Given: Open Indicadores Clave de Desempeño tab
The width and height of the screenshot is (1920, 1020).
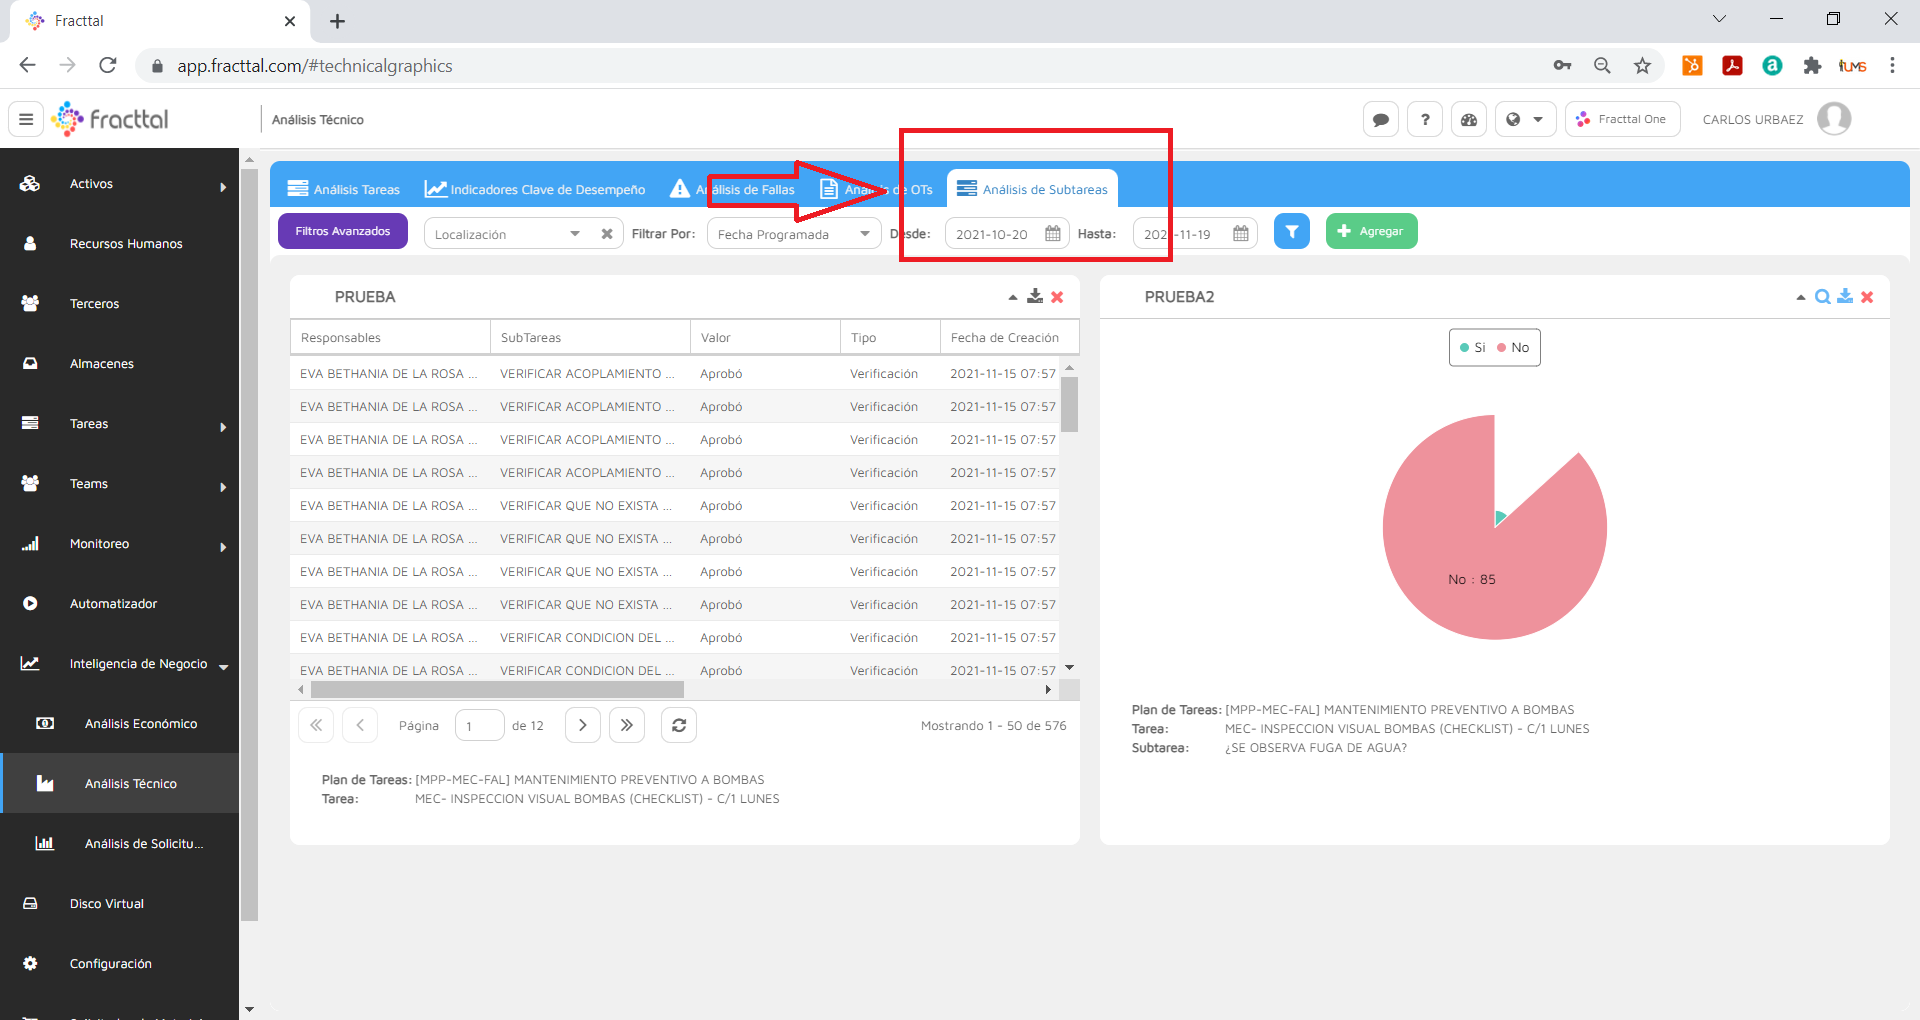Looking at the screenshot, I should (535, 189).
